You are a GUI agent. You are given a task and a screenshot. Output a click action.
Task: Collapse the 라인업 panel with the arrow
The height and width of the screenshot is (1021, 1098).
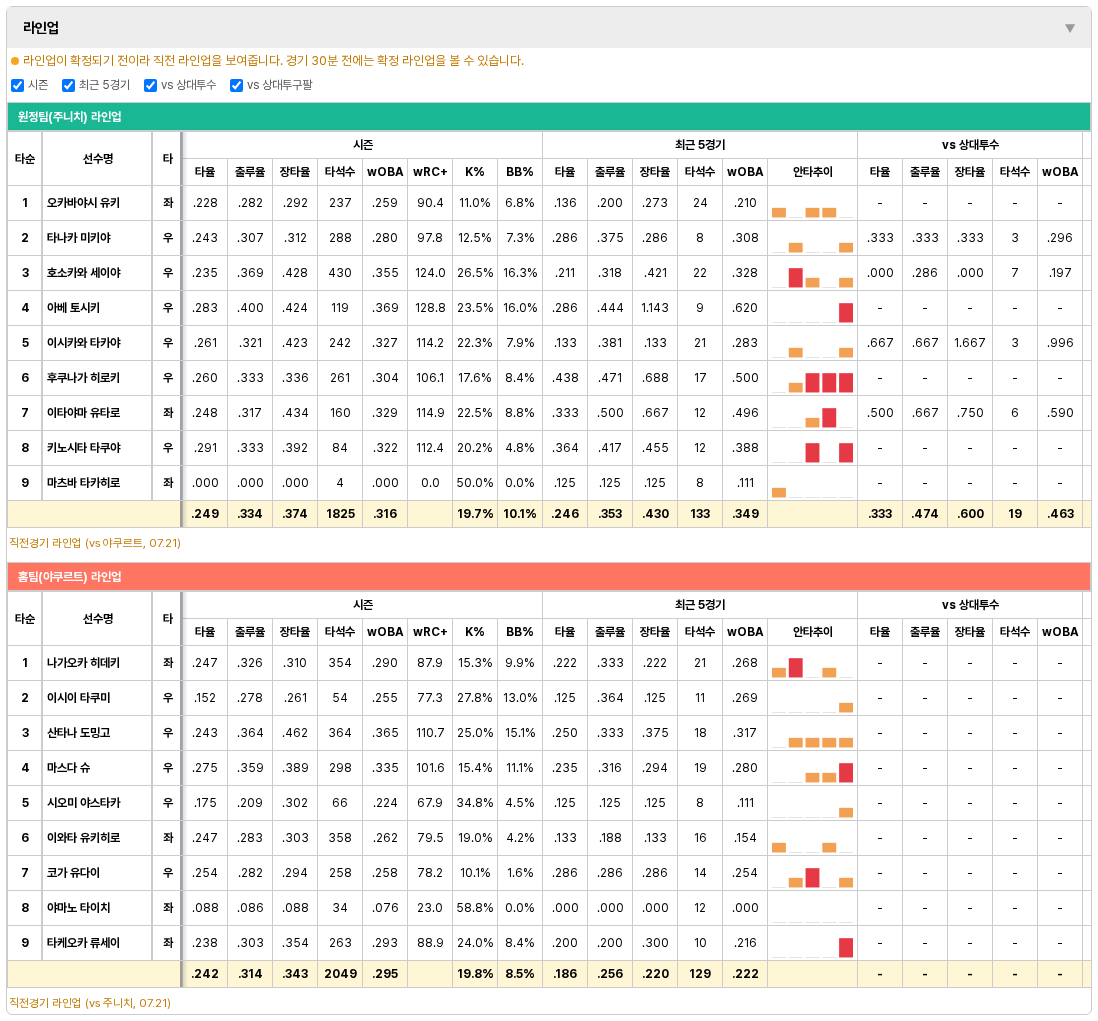tap(1069, 28)
